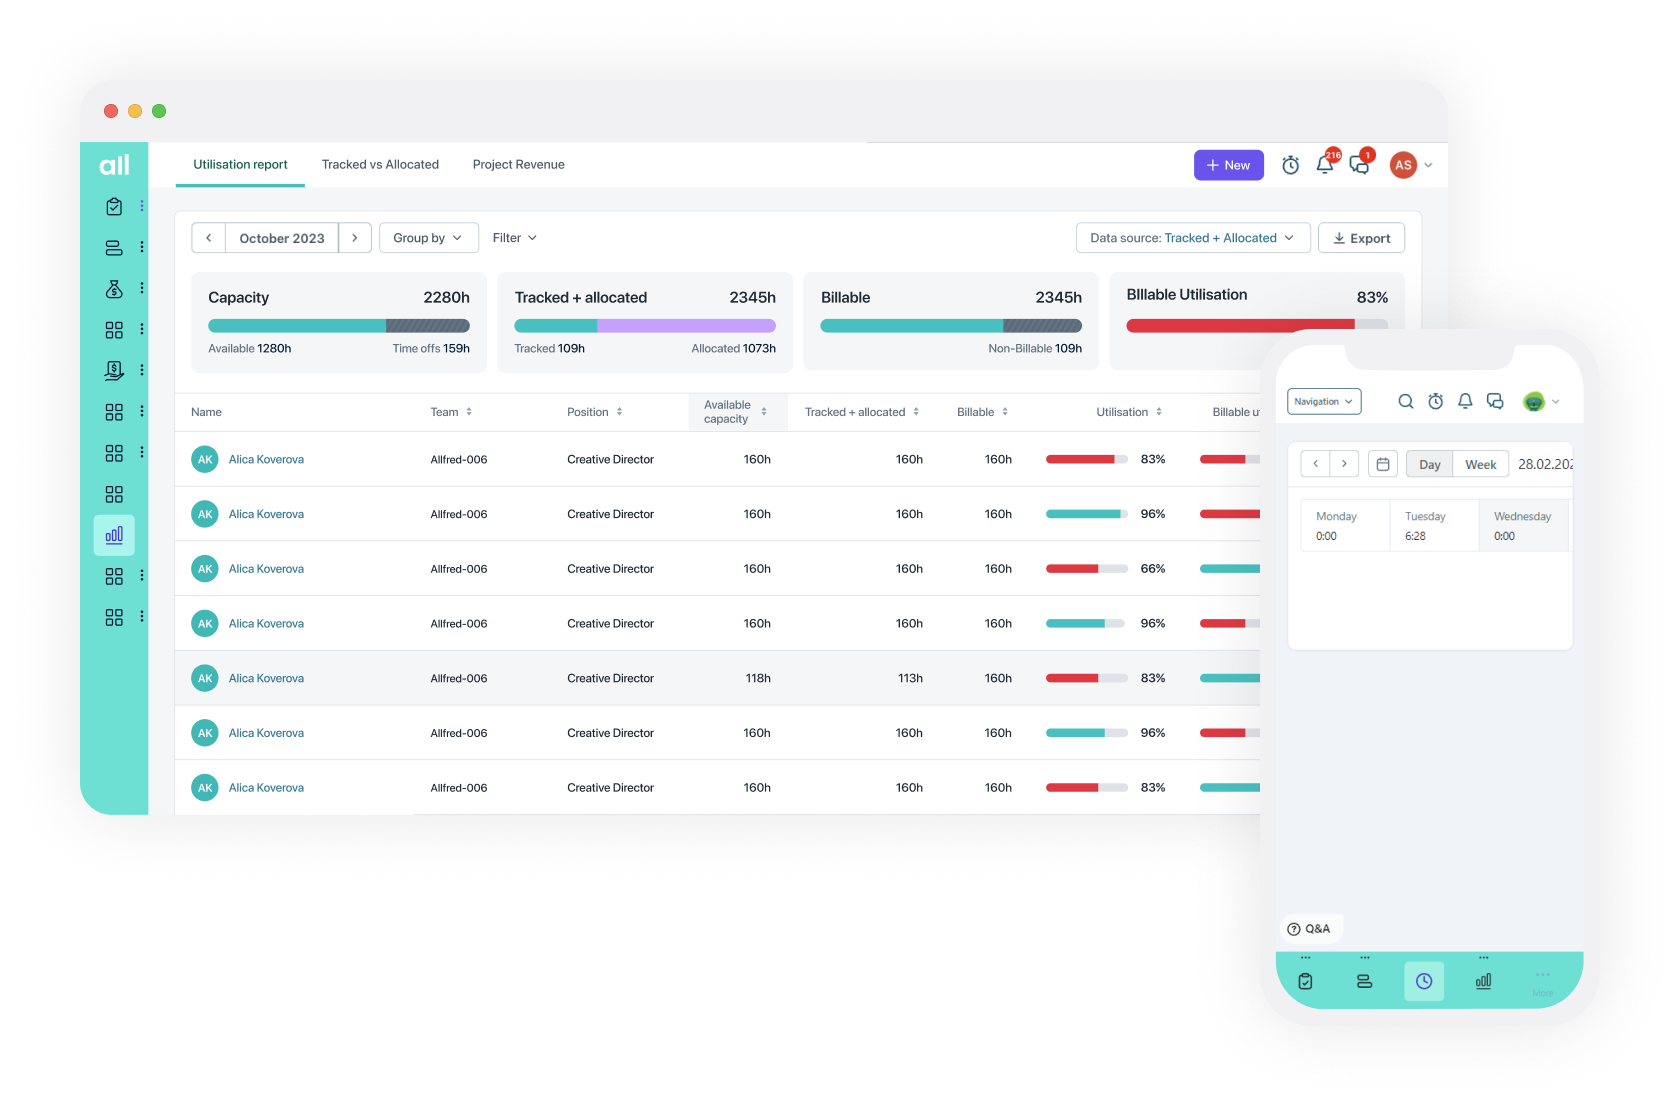The width and height of the screenshot is (1680, 1106).
Task: Go to next month after October 2023
Action: (355, 238)
